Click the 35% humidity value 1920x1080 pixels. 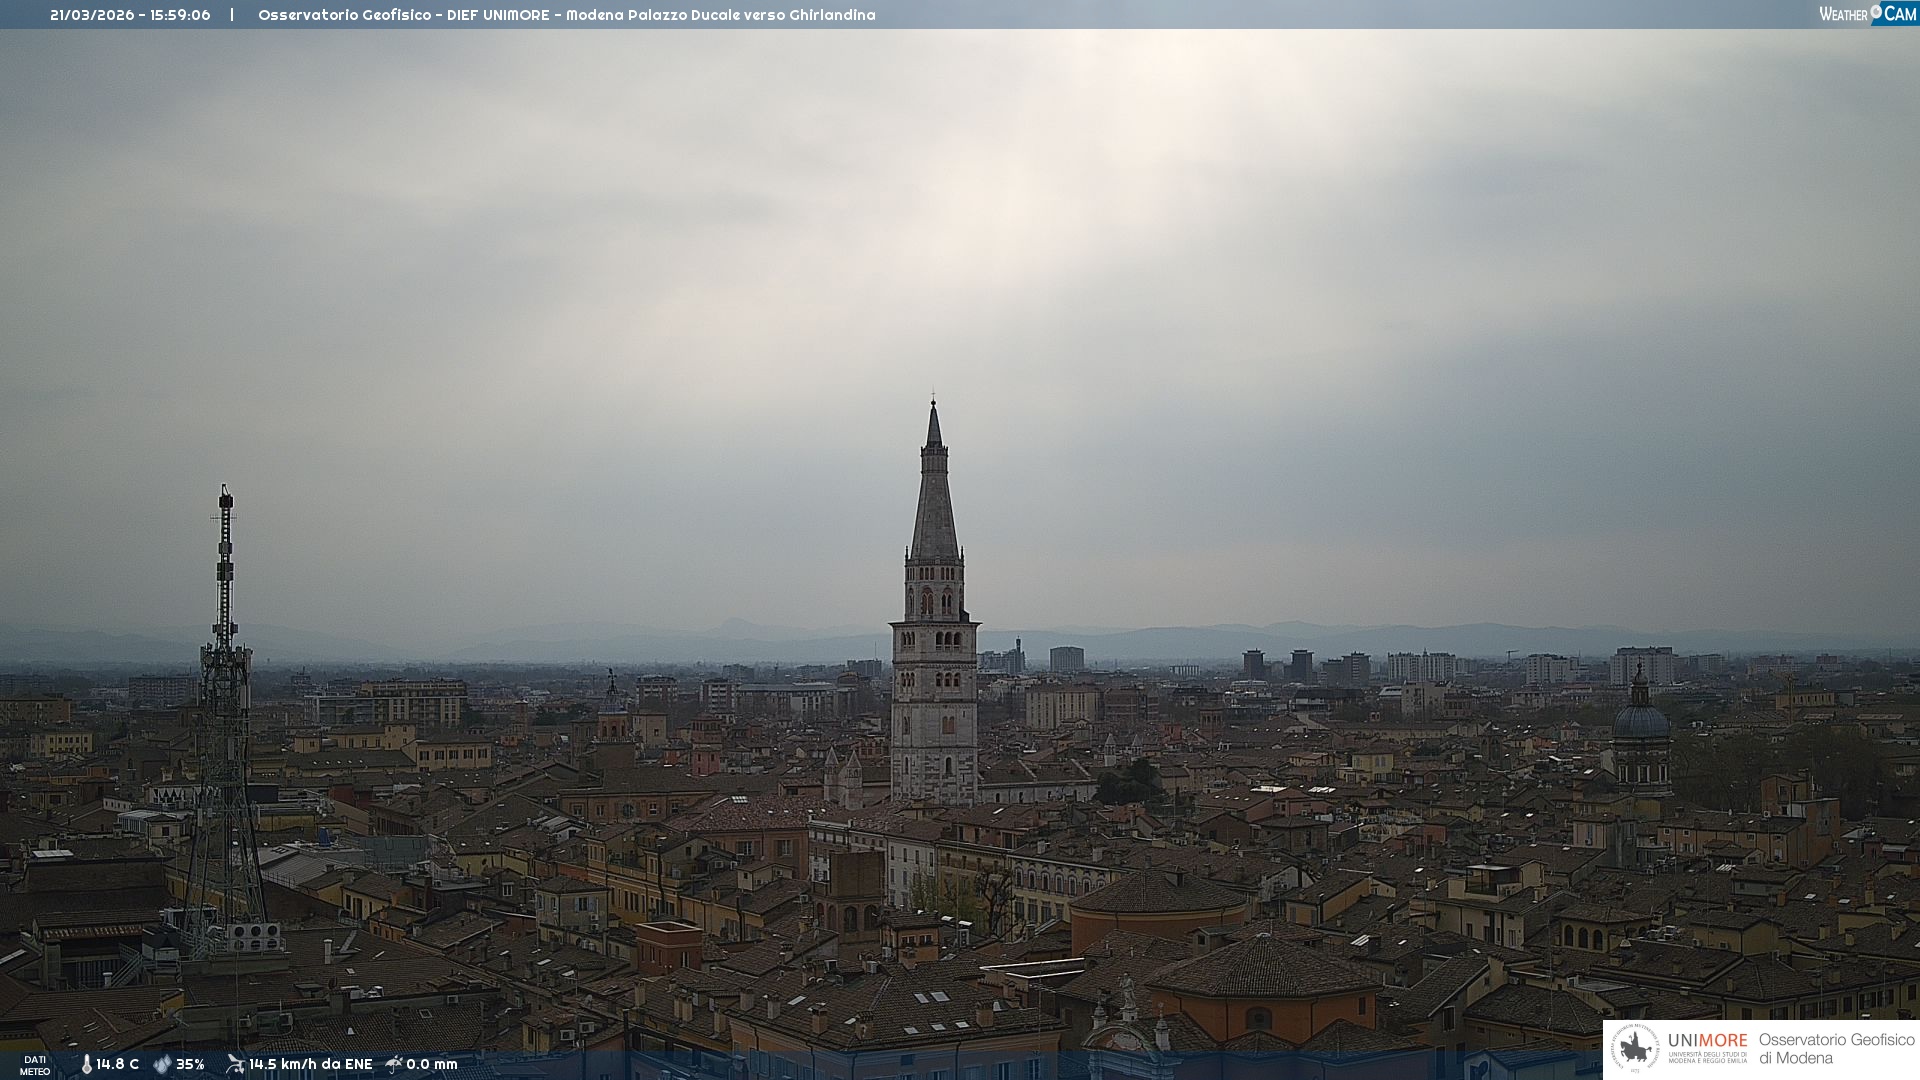point(190,1064)
